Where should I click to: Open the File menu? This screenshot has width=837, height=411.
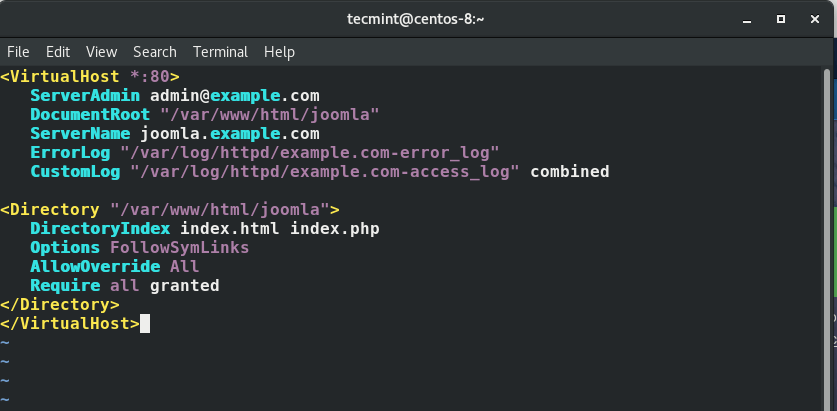click(x=18, y=51)
